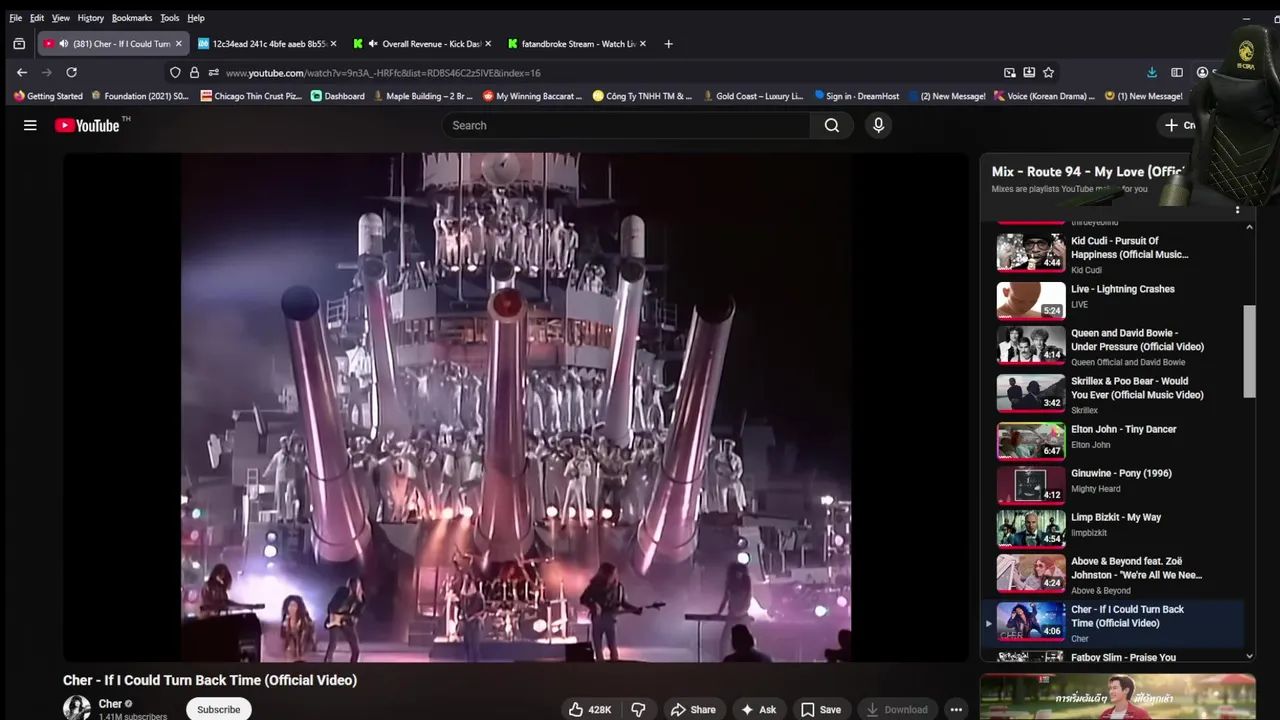Toggle the browser sidebar icon
The image size is (1280, 720).
pos(1177,72)
